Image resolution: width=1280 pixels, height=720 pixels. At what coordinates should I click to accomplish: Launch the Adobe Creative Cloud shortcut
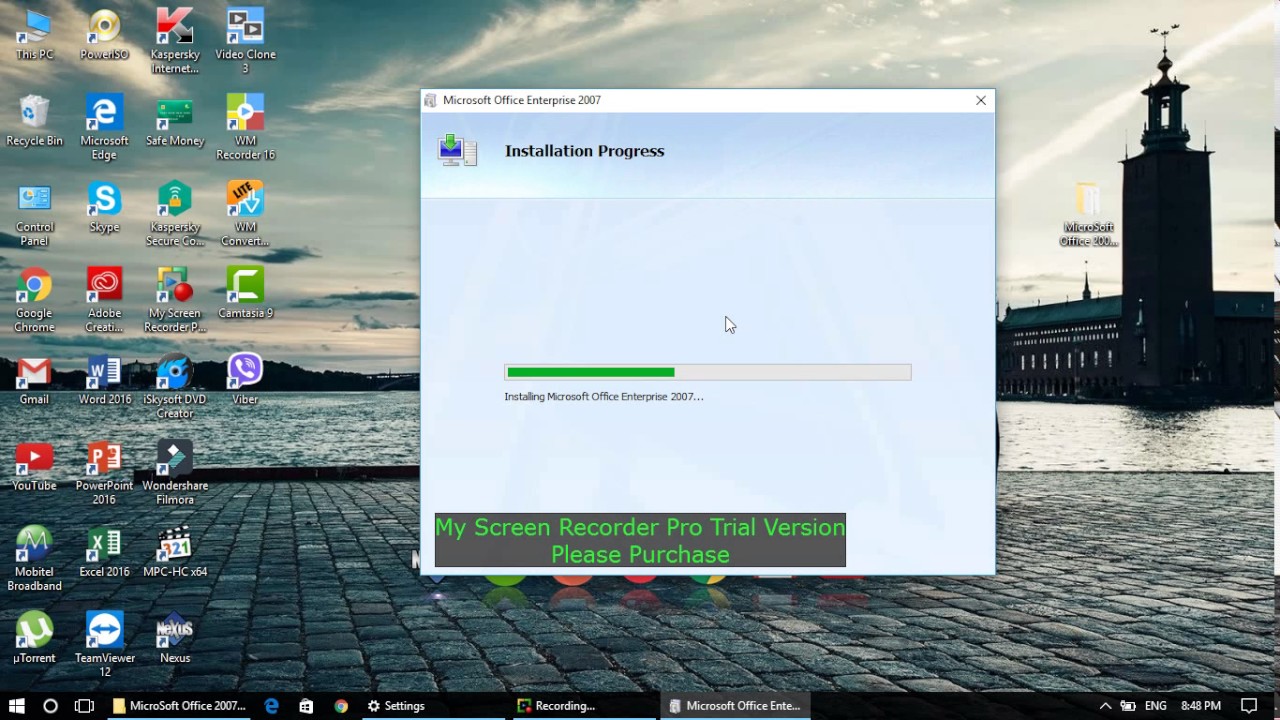point(104,300)
